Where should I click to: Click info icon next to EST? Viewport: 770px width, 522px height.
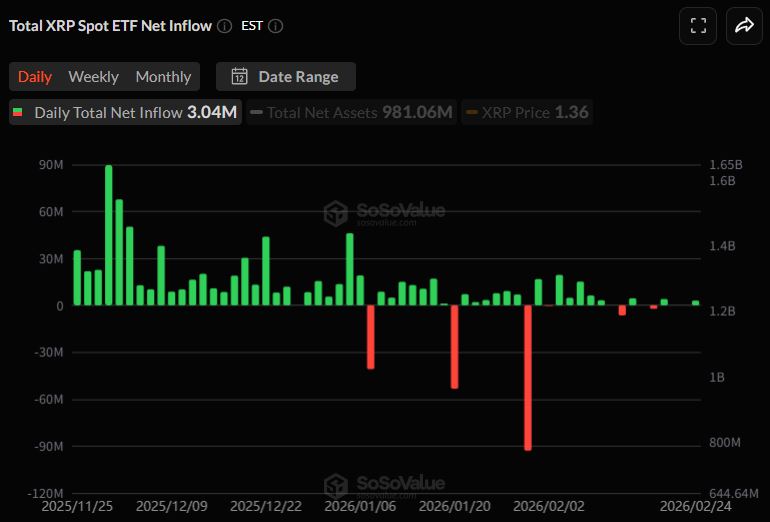[x=276, y=26]
